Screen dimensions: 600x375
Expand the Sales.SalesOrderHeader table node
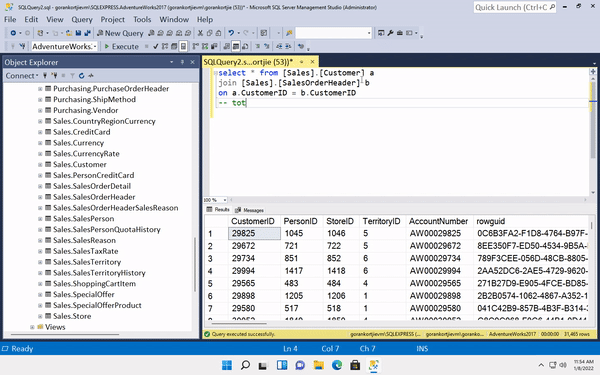coord(40,197)
